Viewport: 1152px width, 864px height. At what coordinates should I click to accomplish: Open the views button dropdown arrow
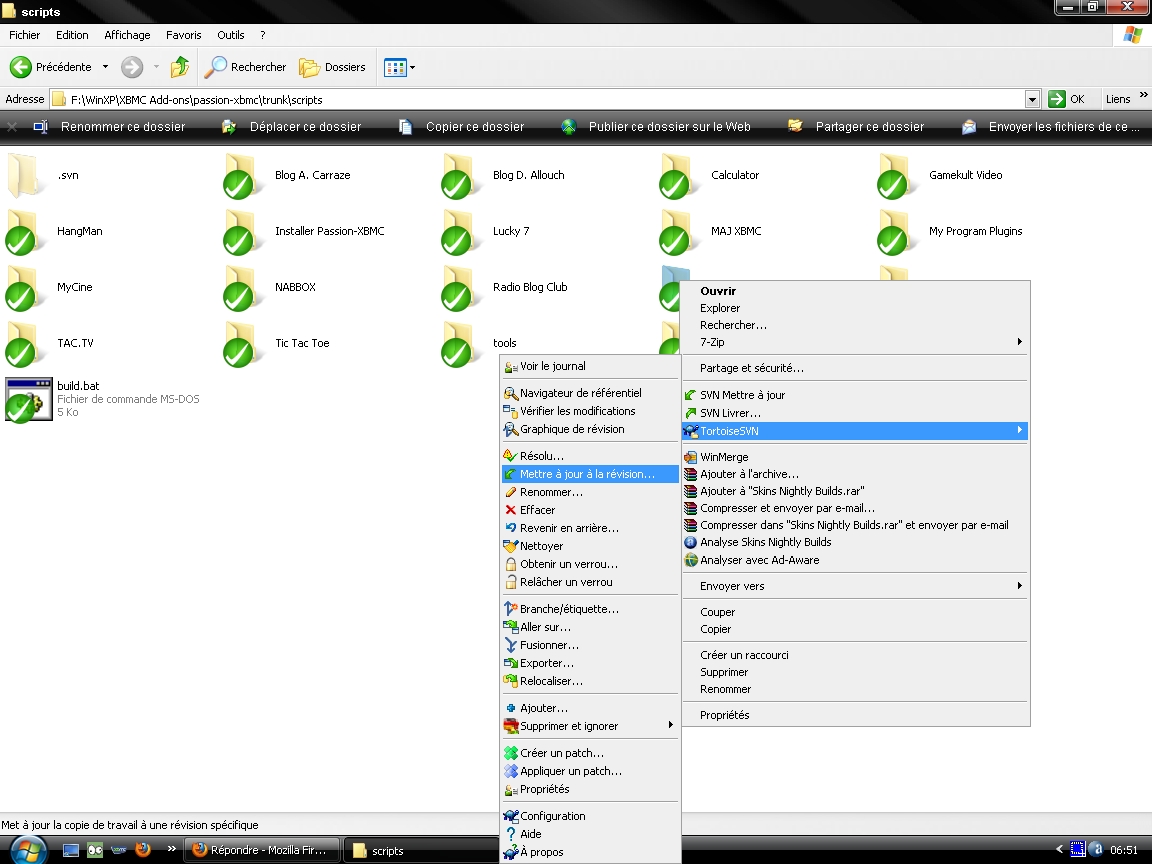pos(412,67)
